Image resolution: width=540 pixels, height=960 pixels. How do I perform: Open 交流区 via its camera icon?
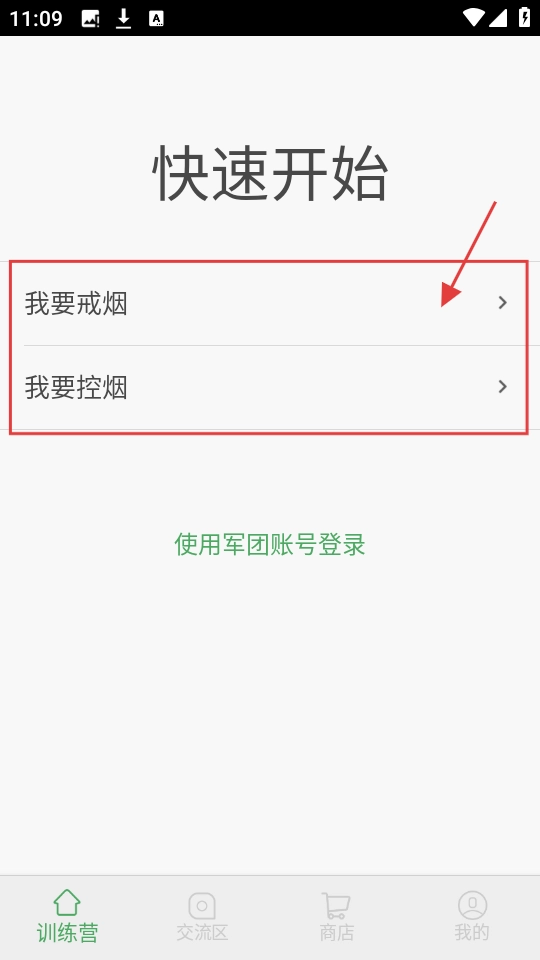202,906
